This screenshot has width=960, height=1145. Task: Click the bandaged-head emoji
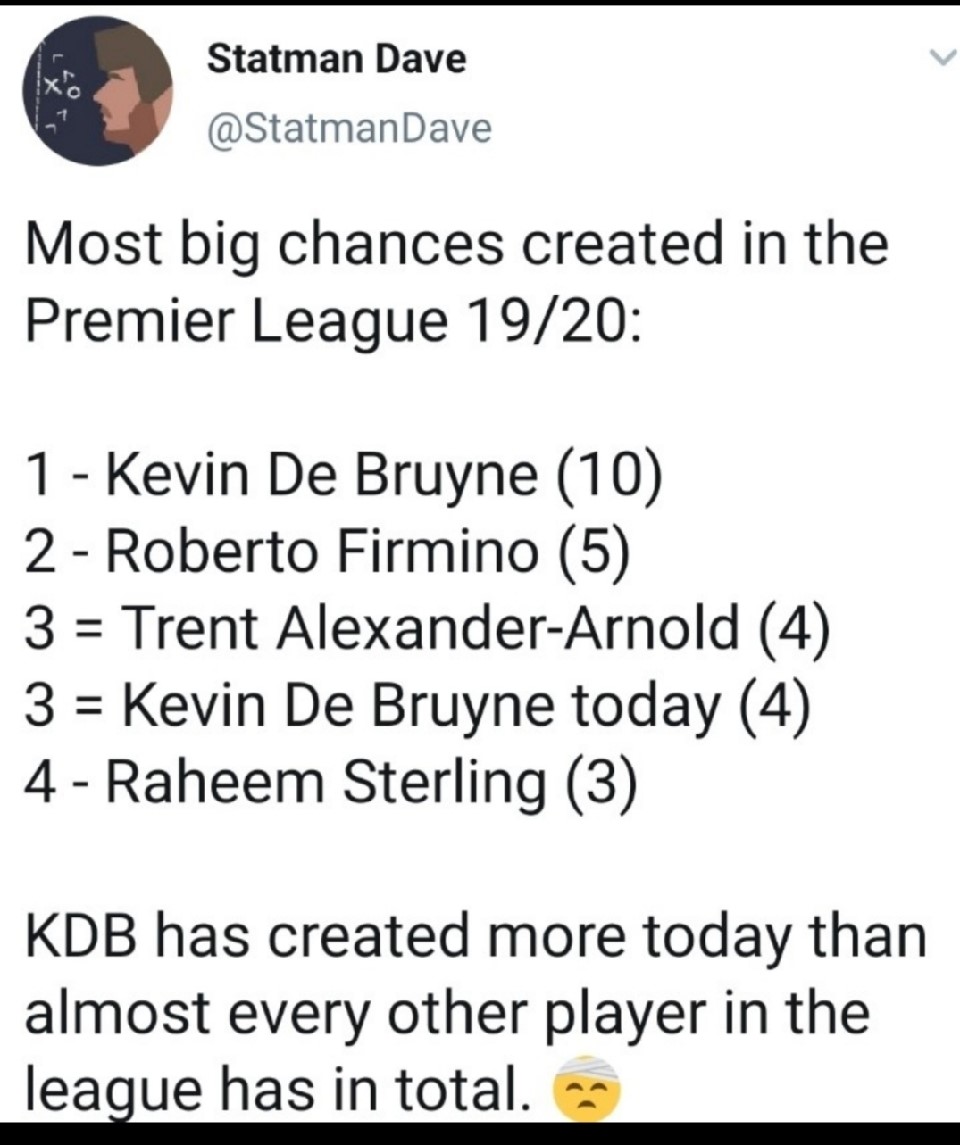(588, 1088)
